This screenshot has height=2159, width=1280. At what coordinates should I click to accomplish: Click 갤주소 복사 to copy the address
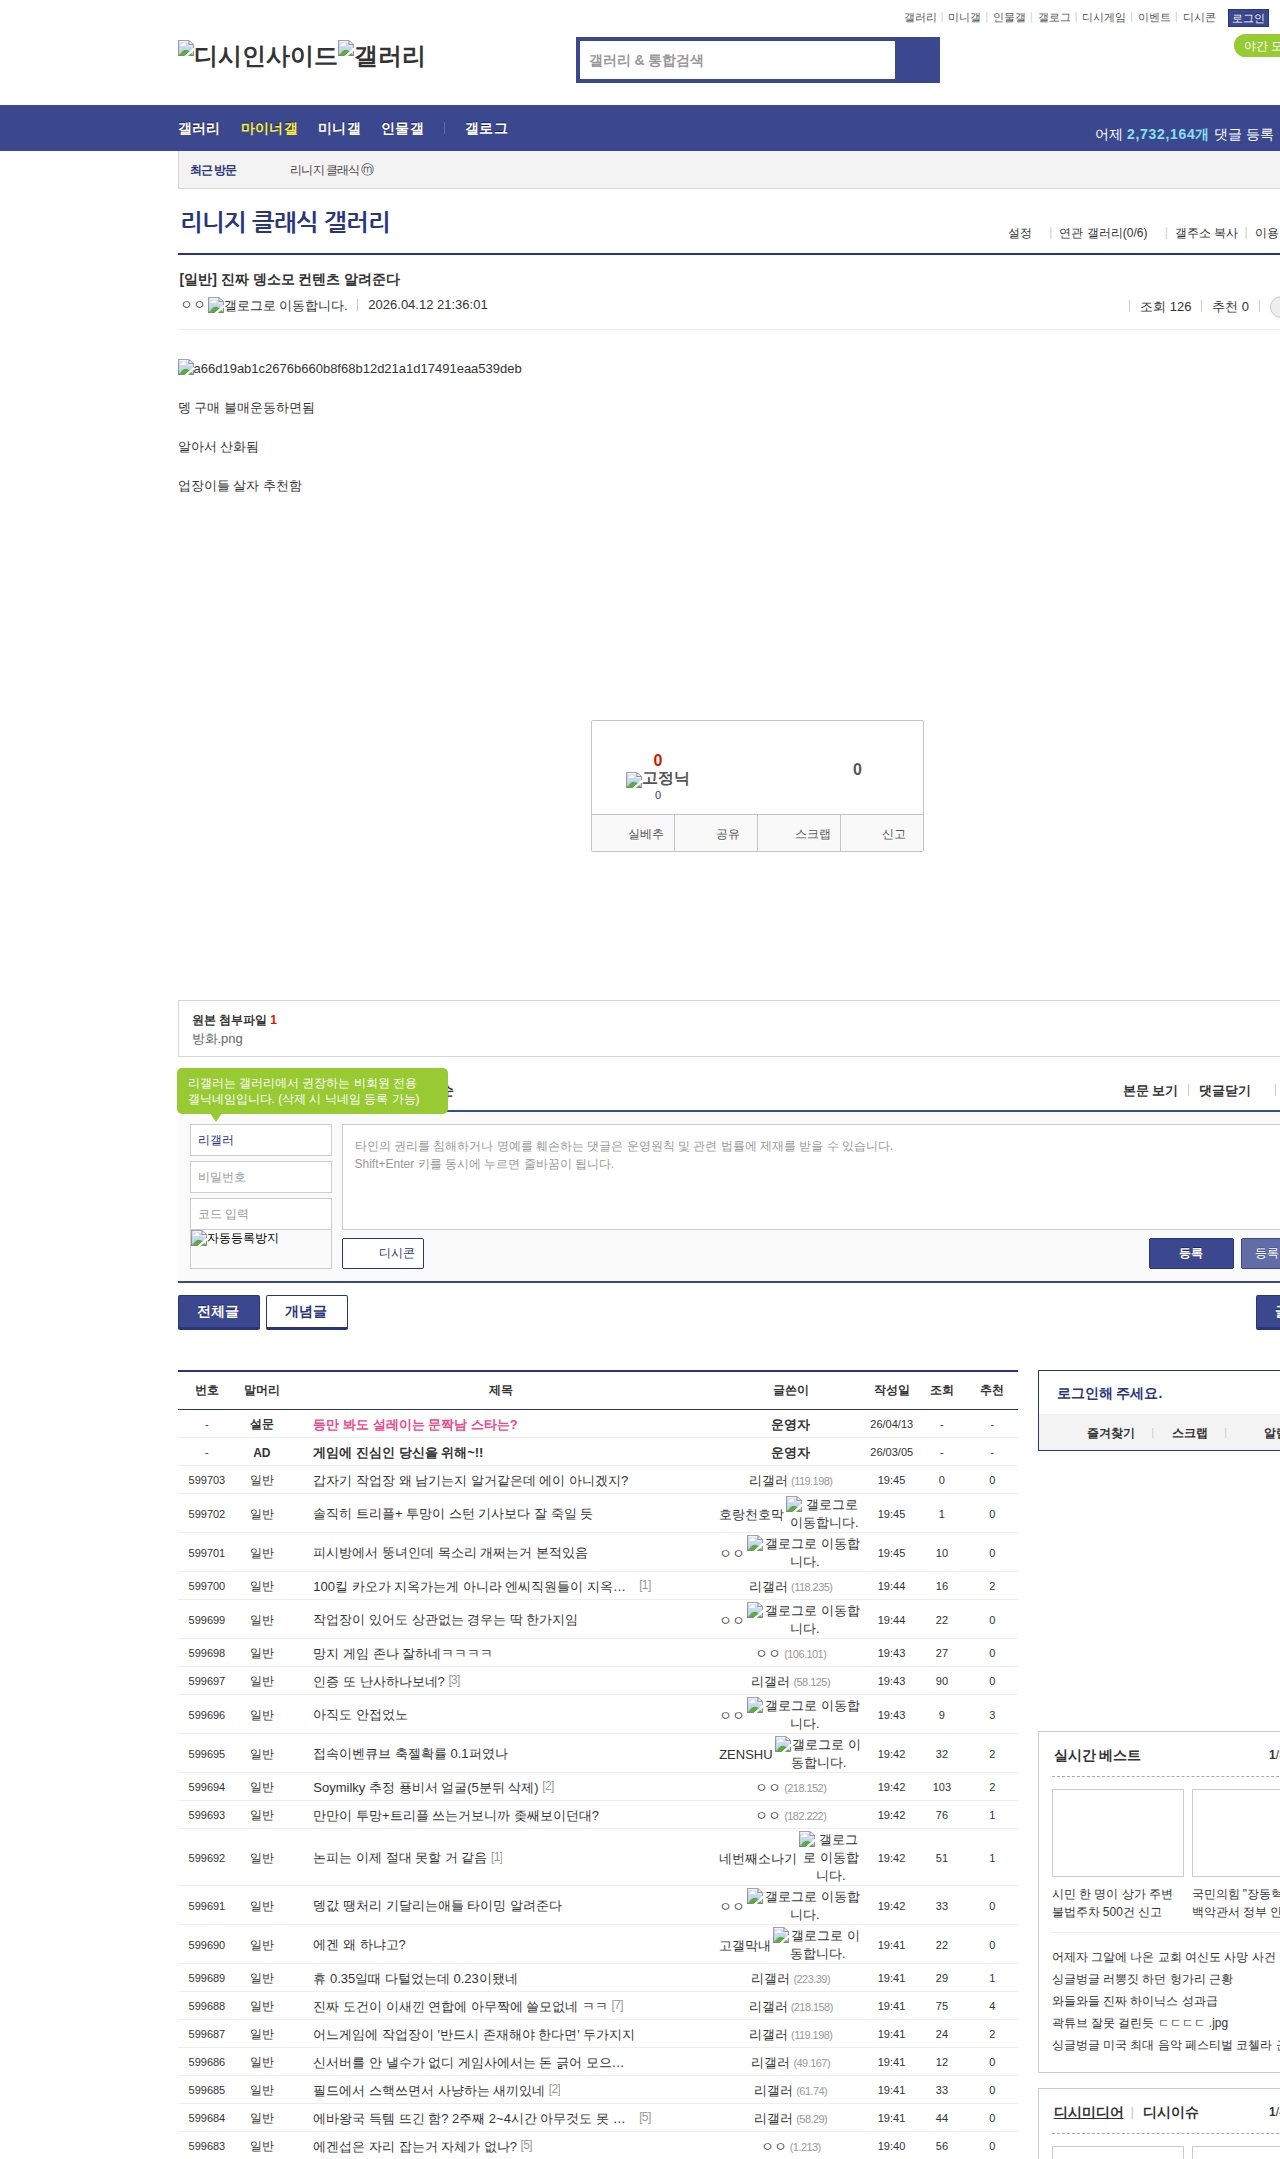coord(1206,233)
